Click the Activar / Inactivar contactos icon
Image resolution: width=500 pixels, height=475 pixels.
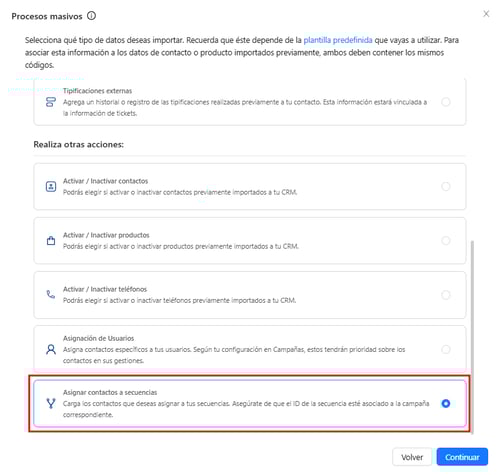click(51, 186)
